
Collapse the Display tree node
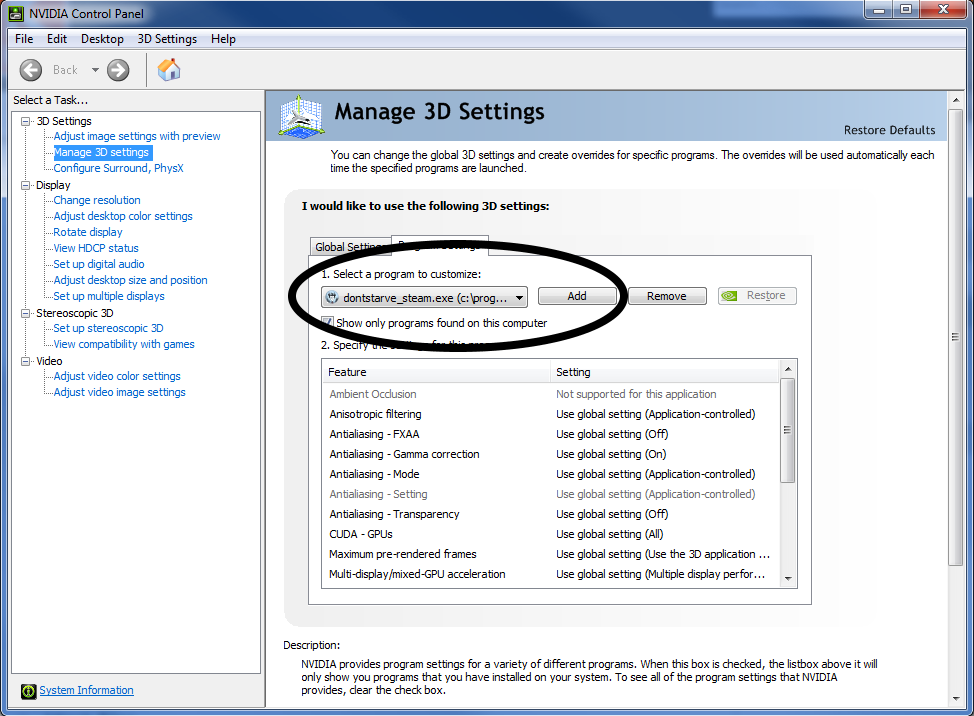(26, 185)
